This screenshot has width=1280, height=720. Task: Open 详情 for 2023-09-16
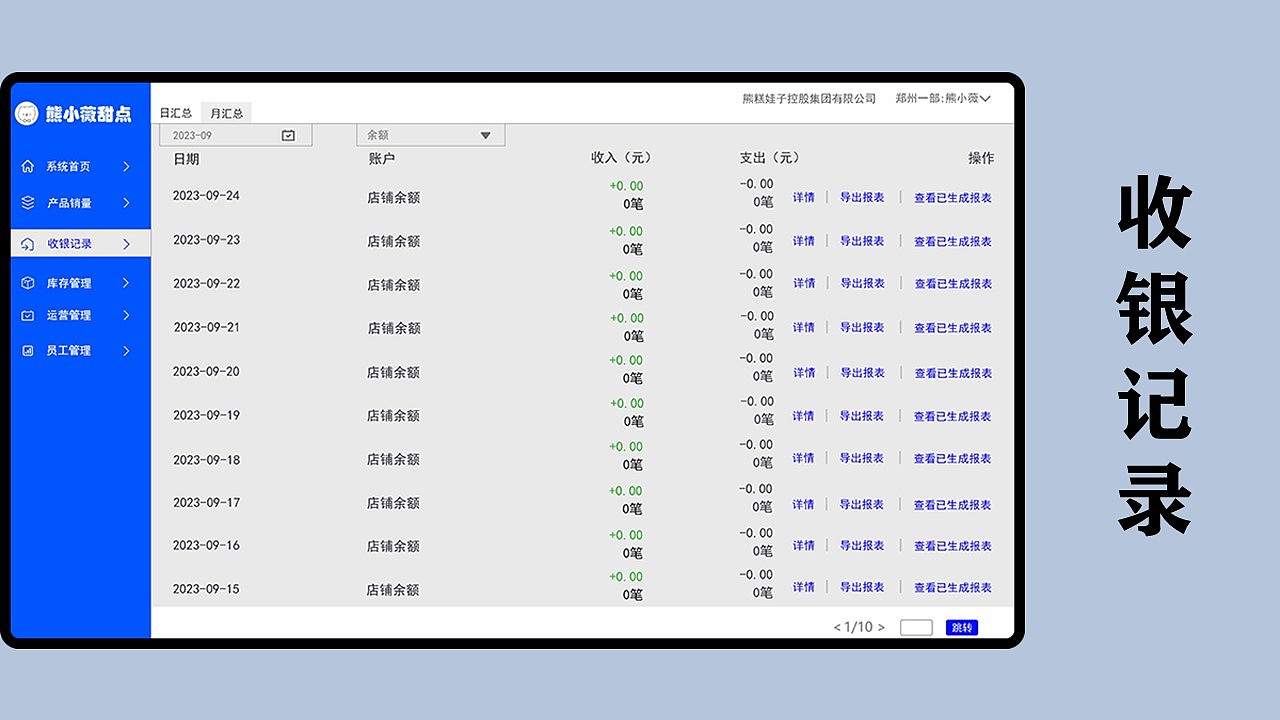click(804, 546)
